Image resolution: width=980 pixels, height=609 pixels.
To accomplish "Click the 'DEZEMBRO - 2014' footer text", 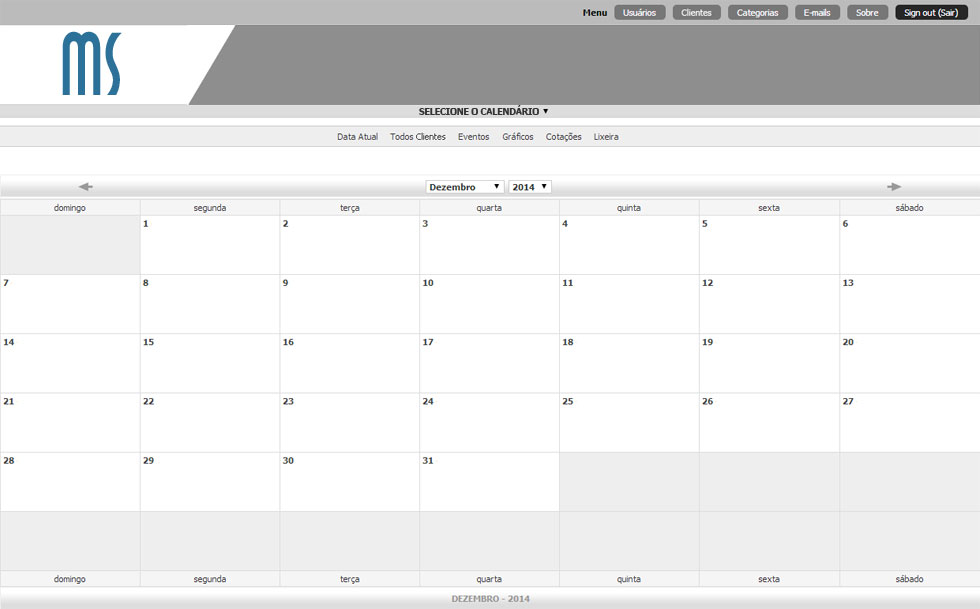I will point(491,599).
